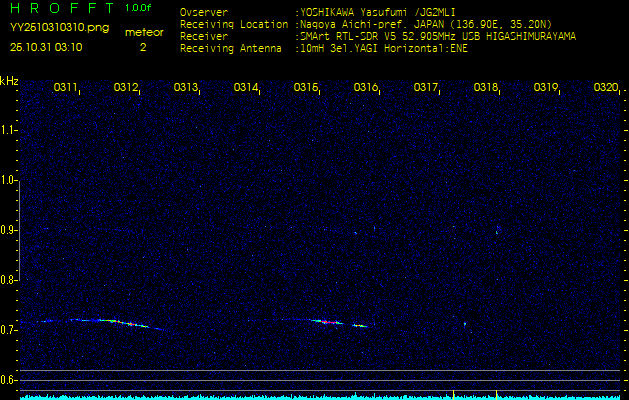The width and height of the screenshot is (629, 400).
Task: Click the 0320 time label
Action: pos(605,88)
